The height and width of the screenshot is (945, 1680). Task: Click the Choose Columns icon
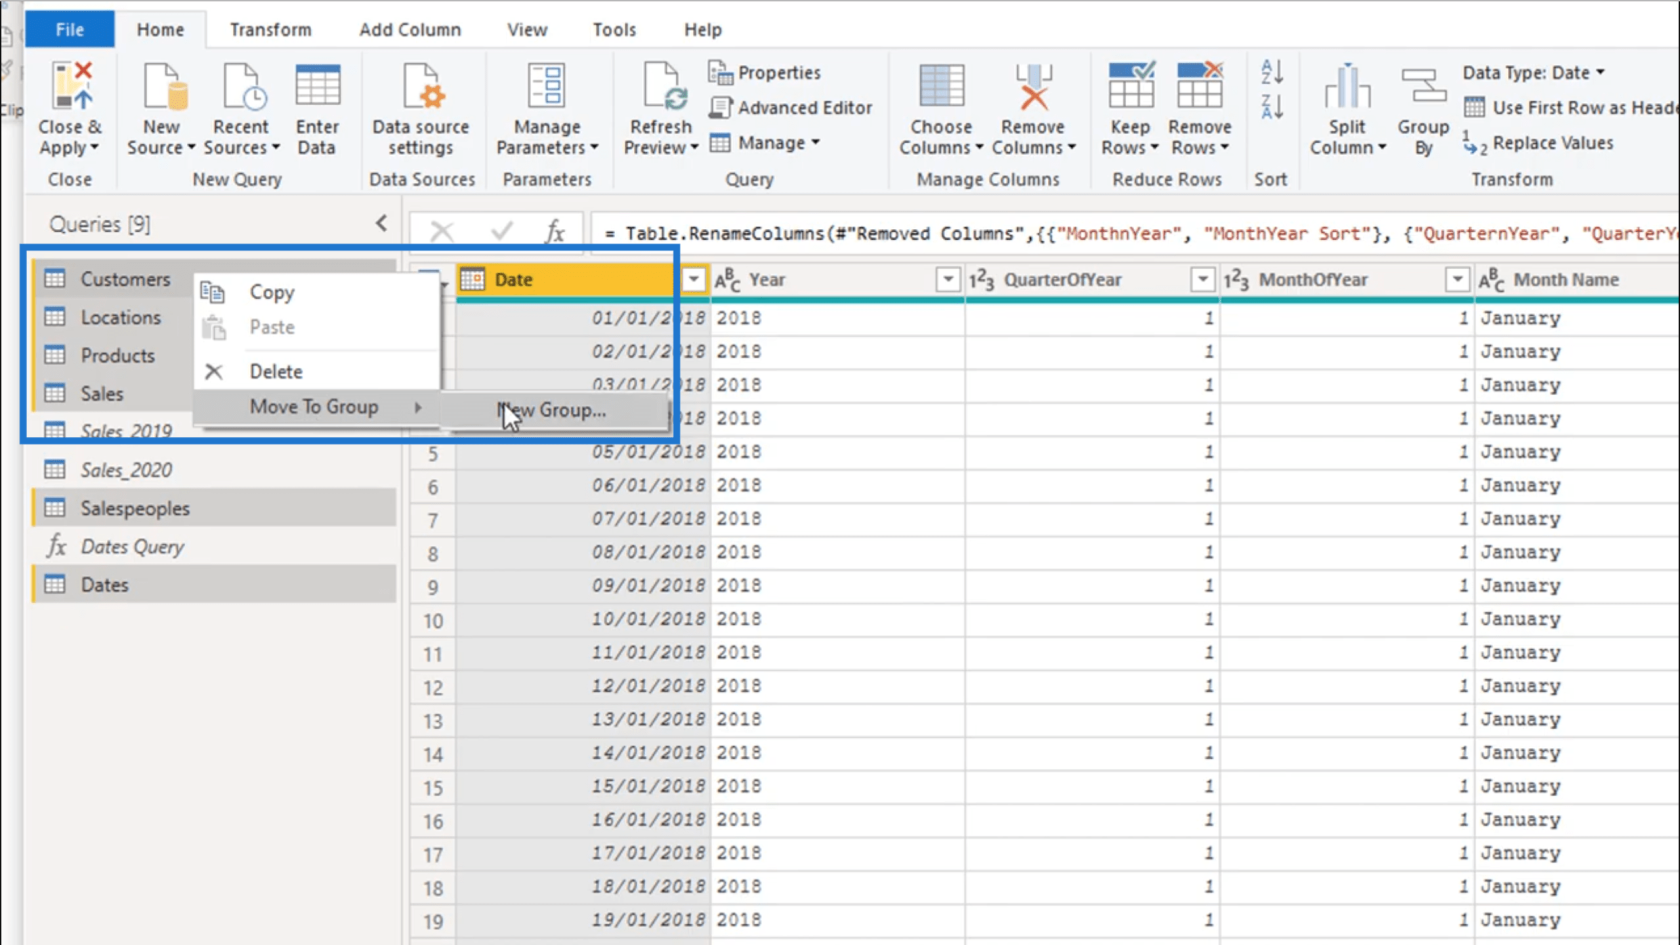[941, 86]
